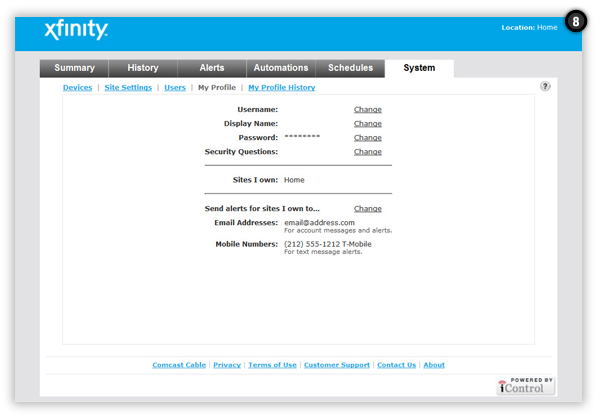View My Profile History

click(281, 88)
